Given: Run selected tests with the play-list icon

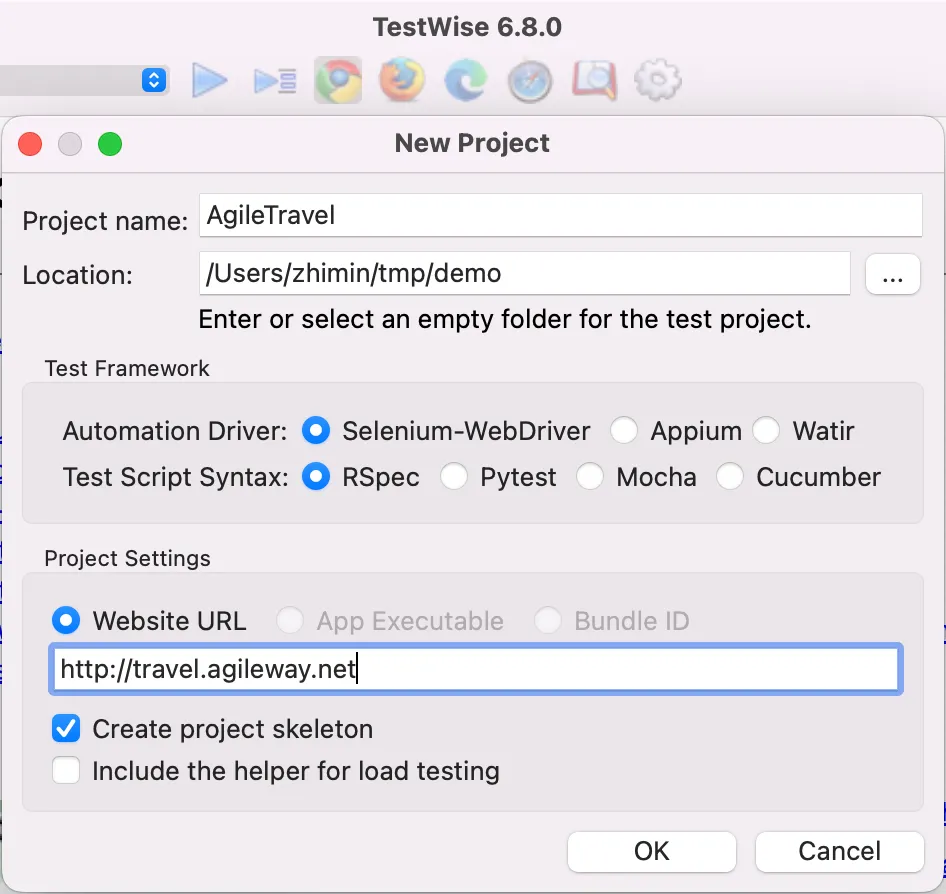Looking at the screenshot, I should (275, 81).
